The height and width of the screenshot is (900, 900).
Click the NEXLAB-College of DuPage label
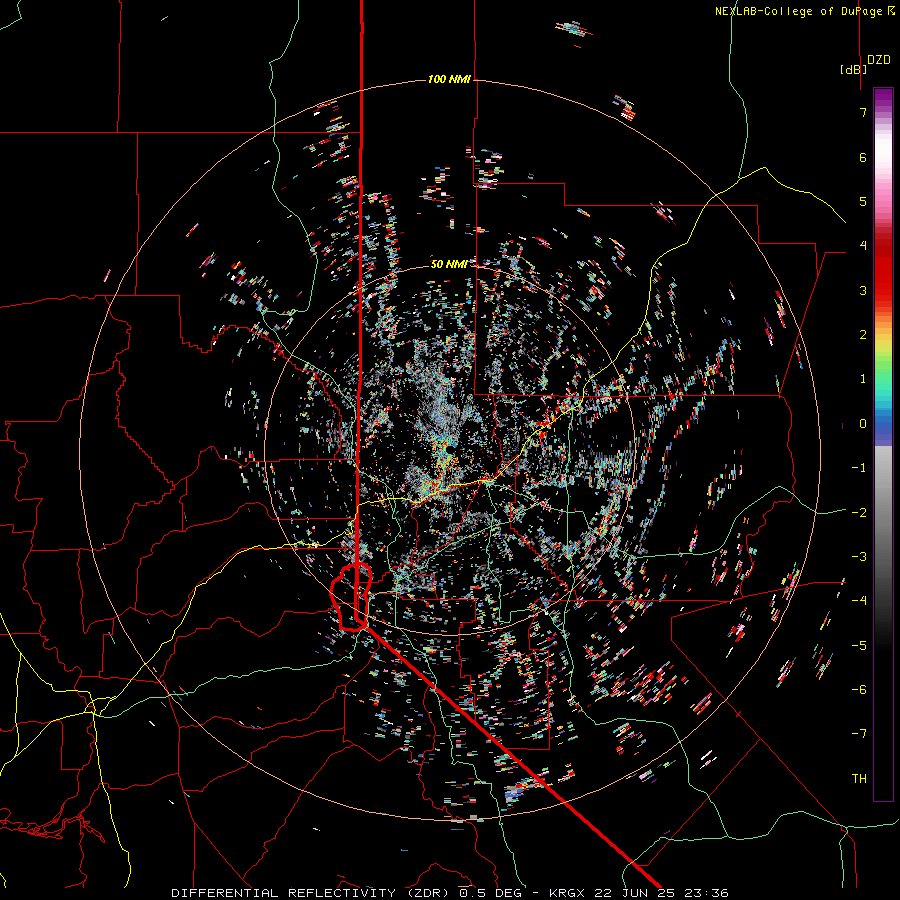tap(804, 11)
